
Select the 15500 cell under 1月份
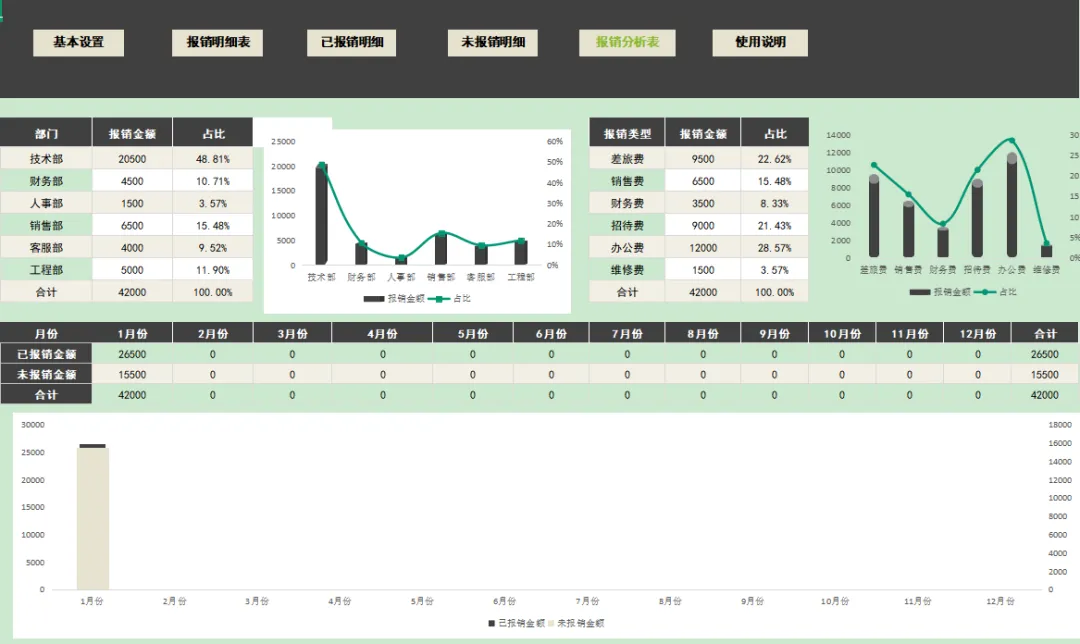pyautogui.click(x=132, y=375)
